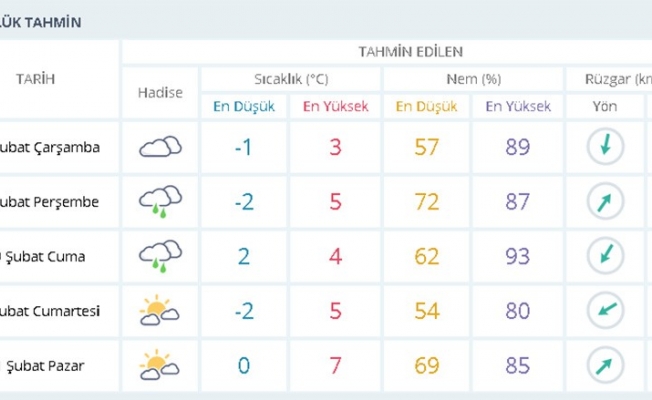This screenshot has height=400, width=652.
Task: Click the cloudy icon for Şubat Çarşamba
Action: (160, 148)
